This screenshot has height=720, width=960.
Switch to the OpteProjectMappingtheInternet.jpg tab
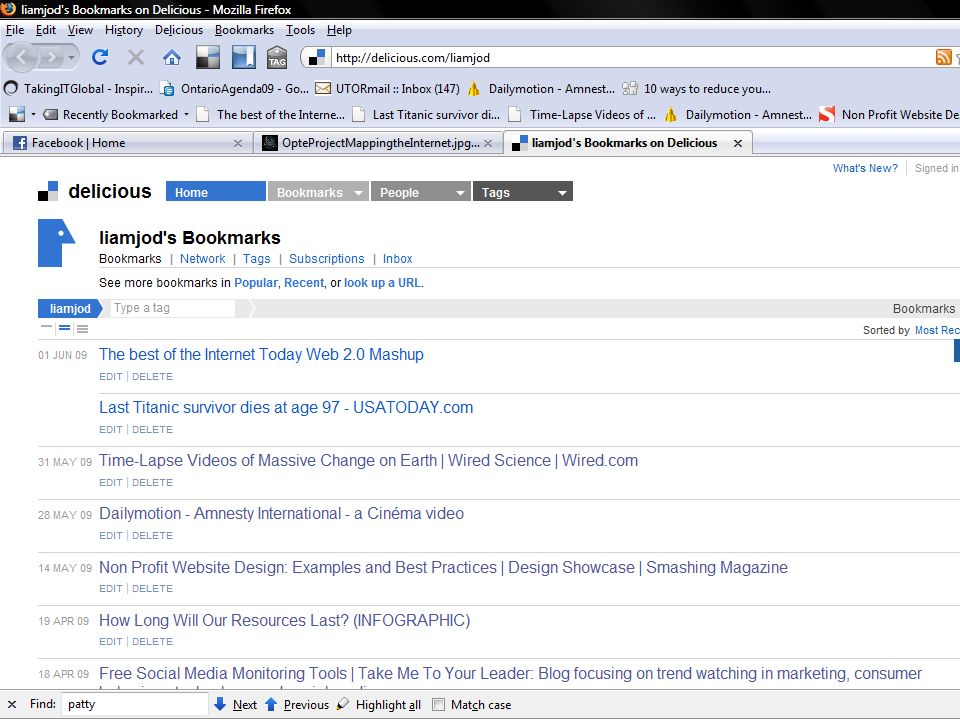pyautogui.click(x=378, y=143)
